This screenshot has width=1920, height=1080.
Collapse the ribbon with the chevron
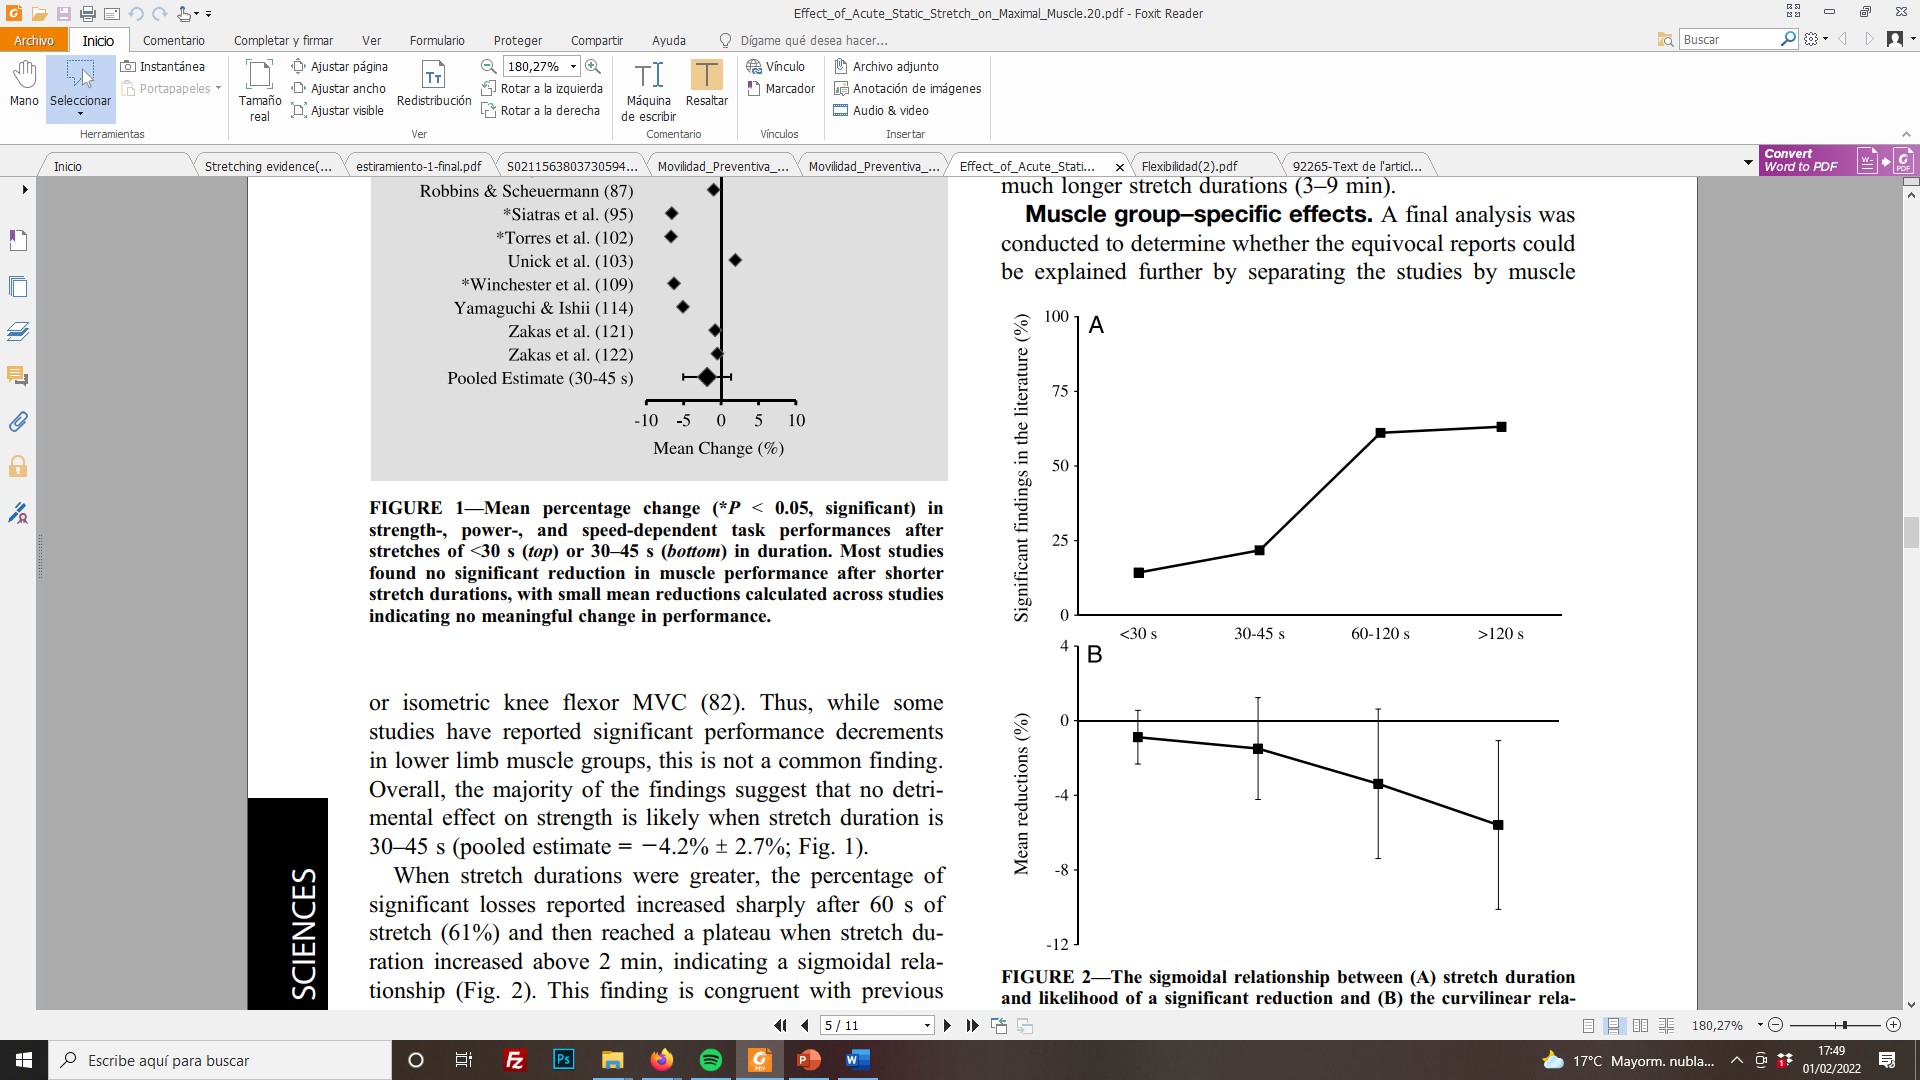tap(1906, 134)
